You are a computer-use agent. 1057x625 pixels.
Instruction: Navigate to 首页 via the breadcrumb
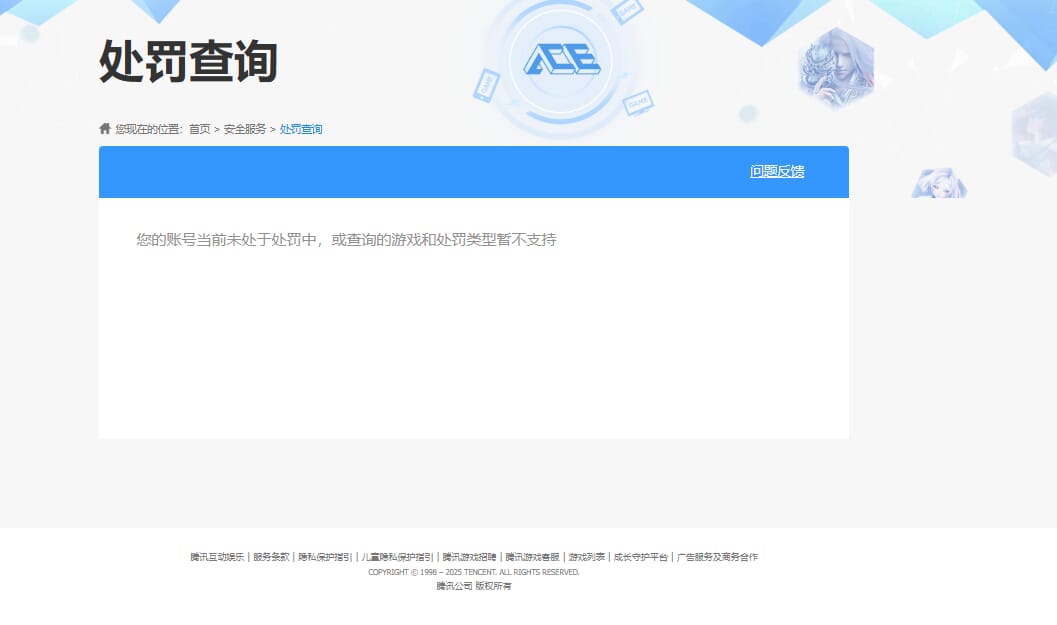click(201, 128)
